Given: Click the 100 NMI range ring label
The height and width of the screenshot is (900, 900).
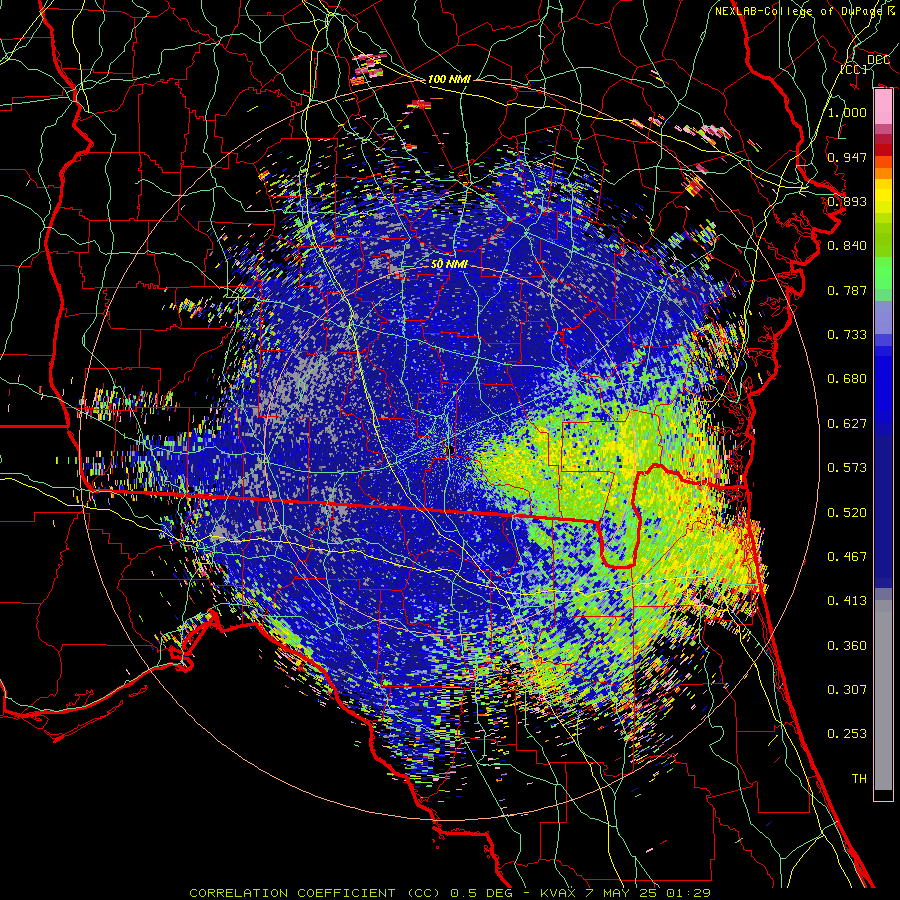Looking at the screenshot, I should click(x=449, y=79).
